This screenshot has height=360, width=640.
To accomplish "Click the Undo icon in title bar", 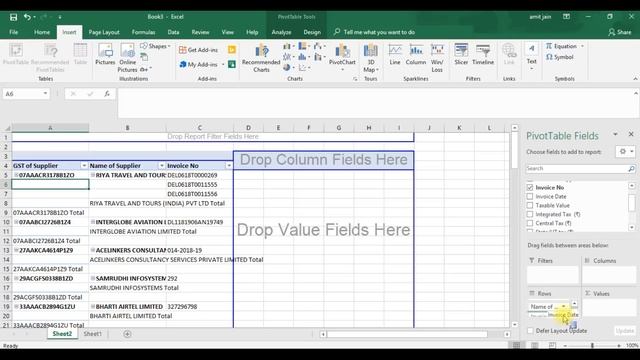I will point(27,17).
